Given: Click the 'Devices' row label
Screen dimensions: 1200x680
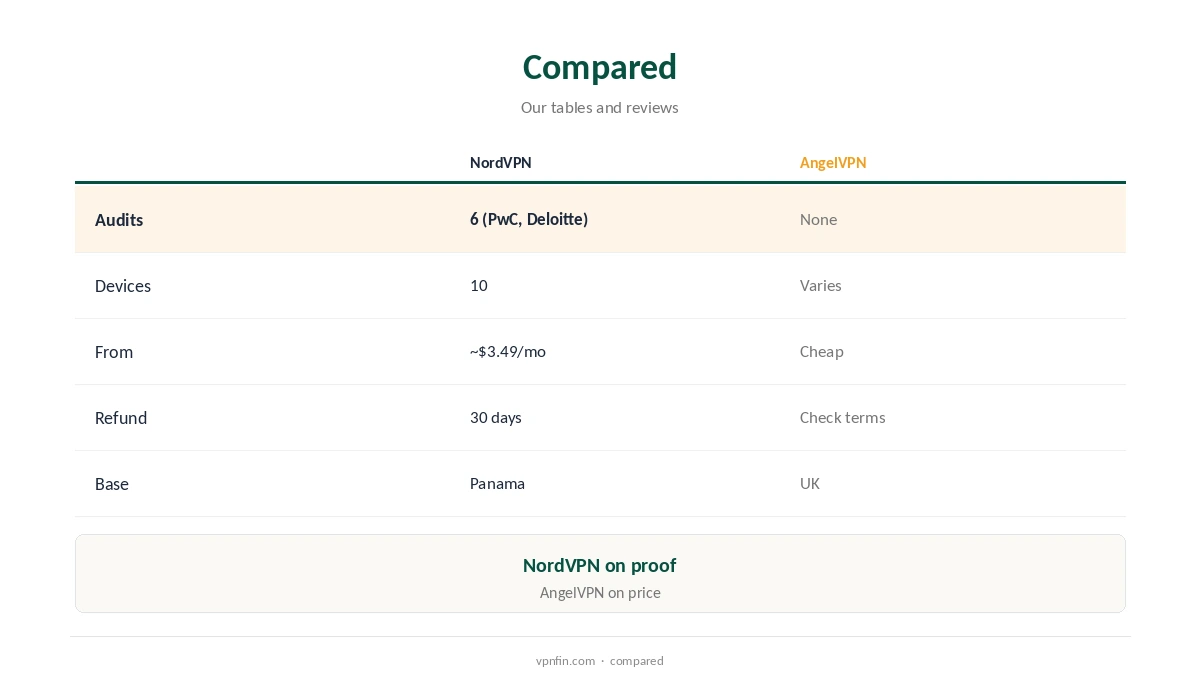Looking at the screenshot, I should click(123, 286).
